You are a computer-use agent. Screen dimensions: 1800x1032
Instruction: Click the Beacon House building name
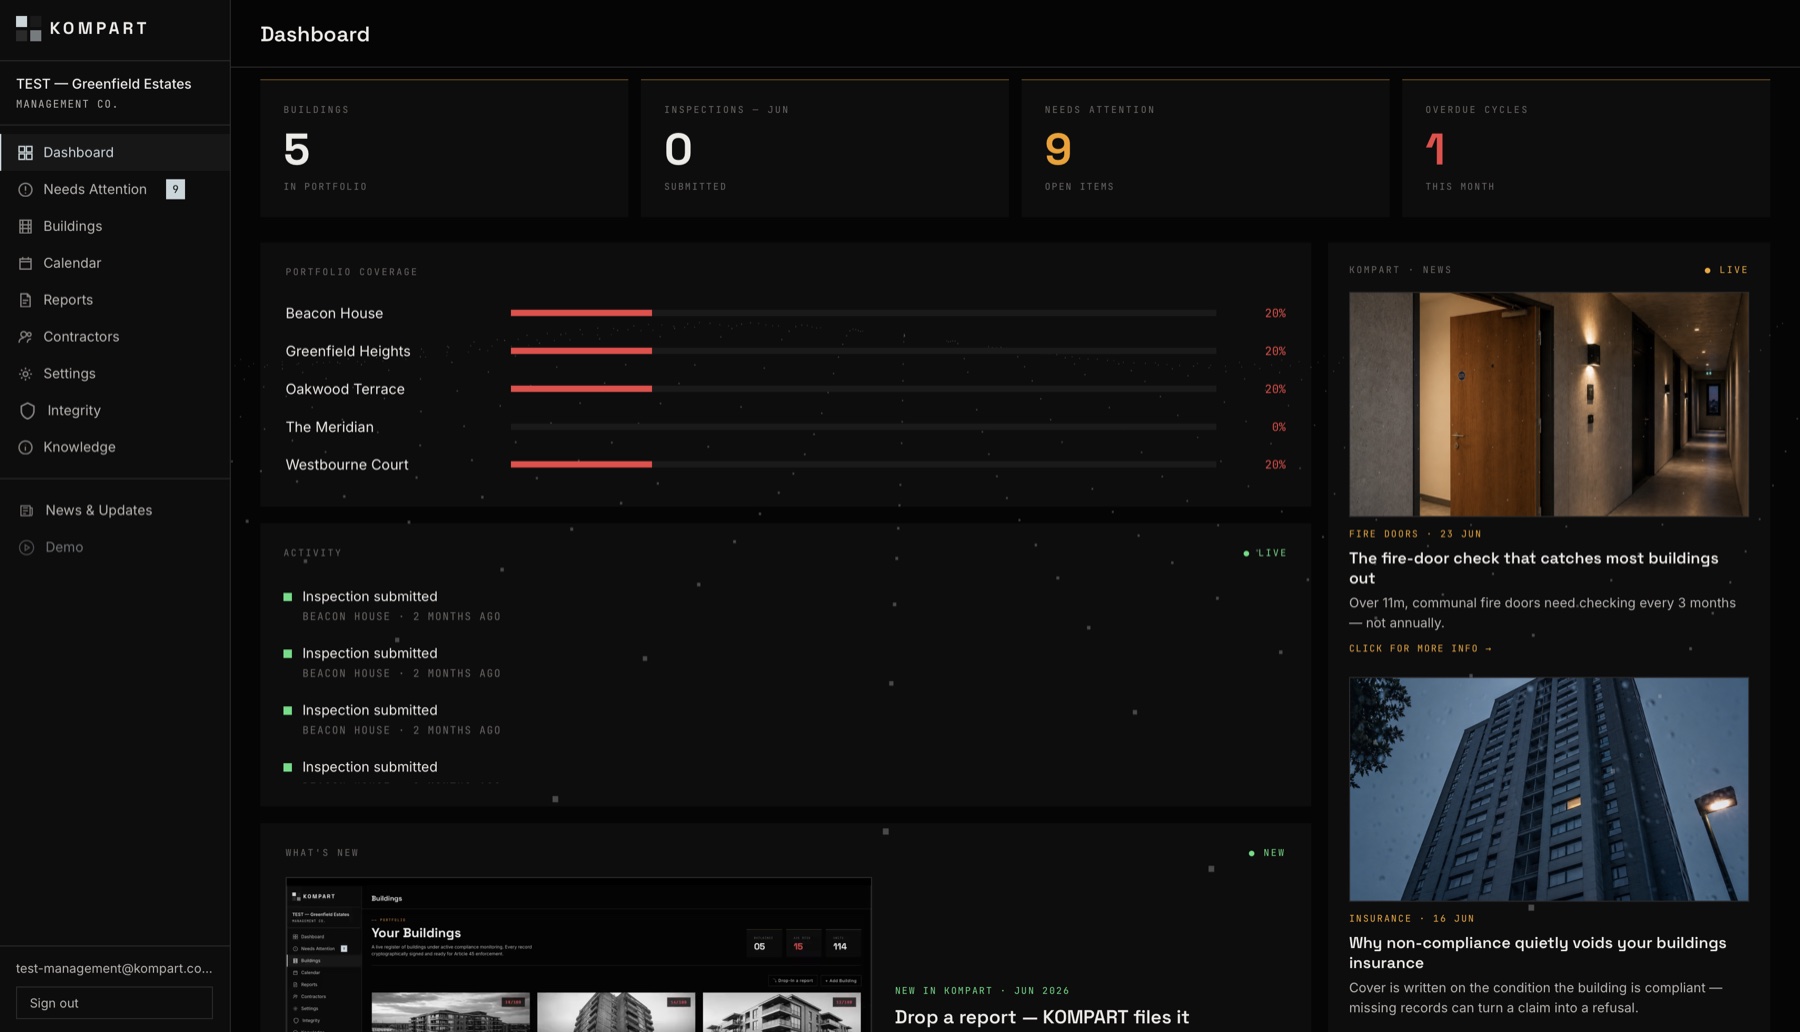334,313
